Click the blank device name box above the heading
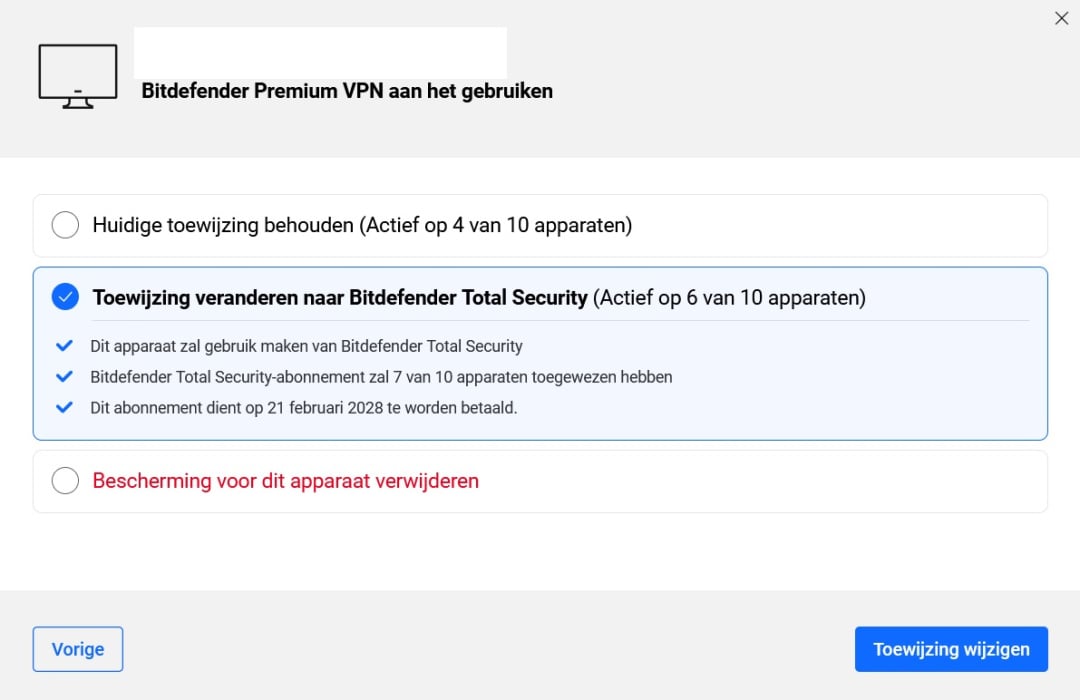 tap(320, 52)
